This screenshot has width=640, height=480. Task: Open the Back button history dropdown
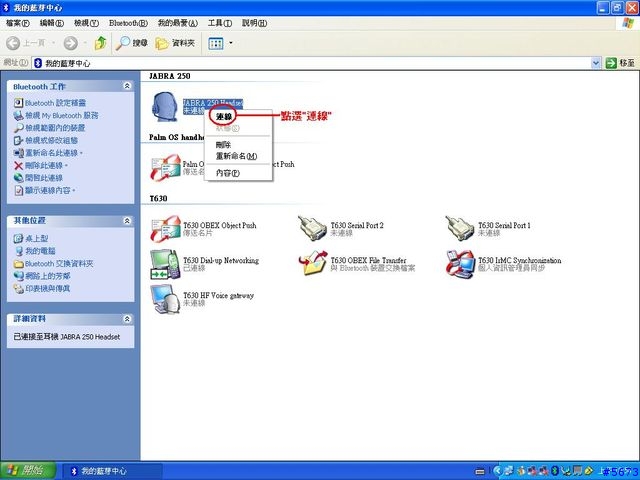(54, 42)
